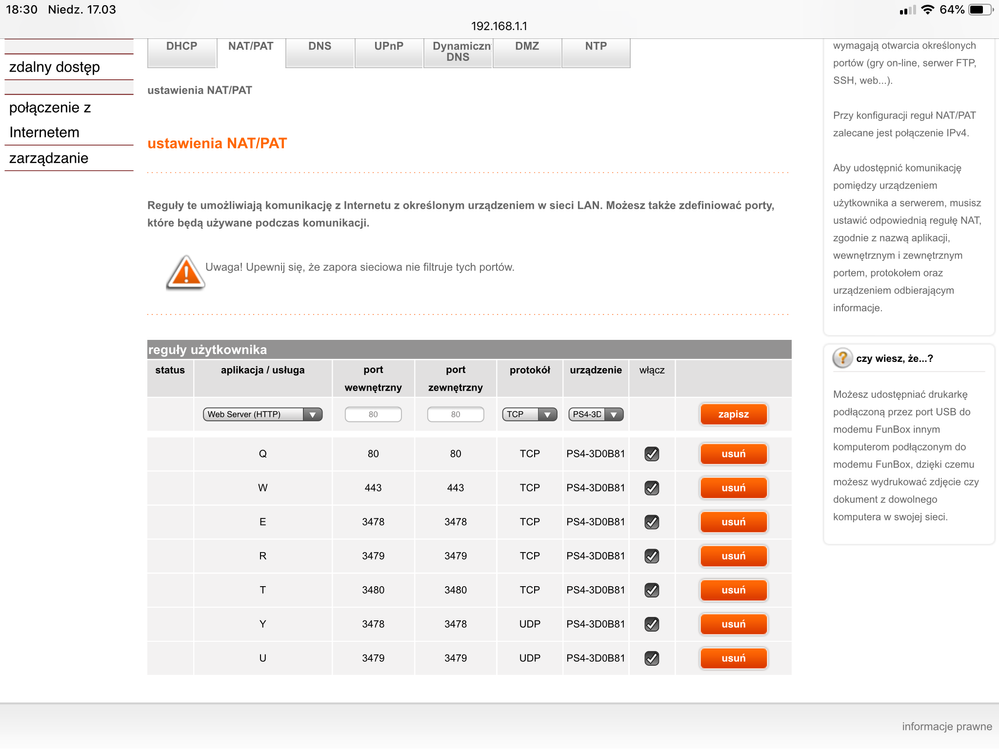
Task: Click the zapisz save button
Action: point(733,414)
